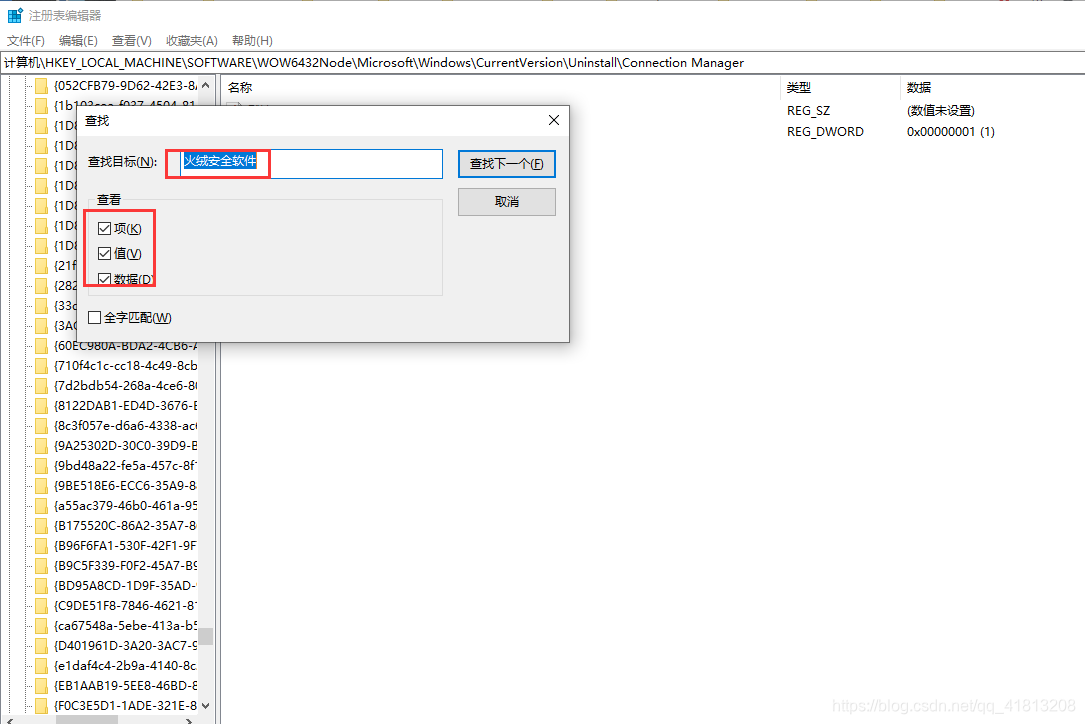Click tree pane scroll down arrow
The image size is (1085, 724).
pos(206,706)
